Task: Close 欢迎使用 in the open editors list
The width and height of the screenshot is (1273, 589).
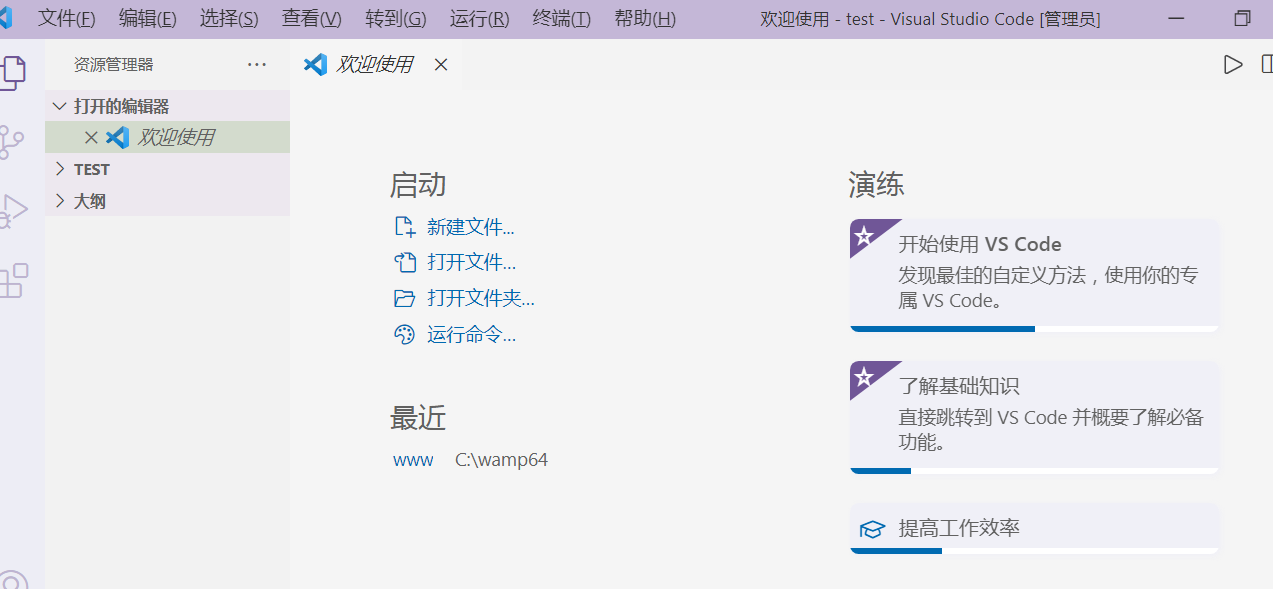Action: pyautogui.click(x=91, y=138)
